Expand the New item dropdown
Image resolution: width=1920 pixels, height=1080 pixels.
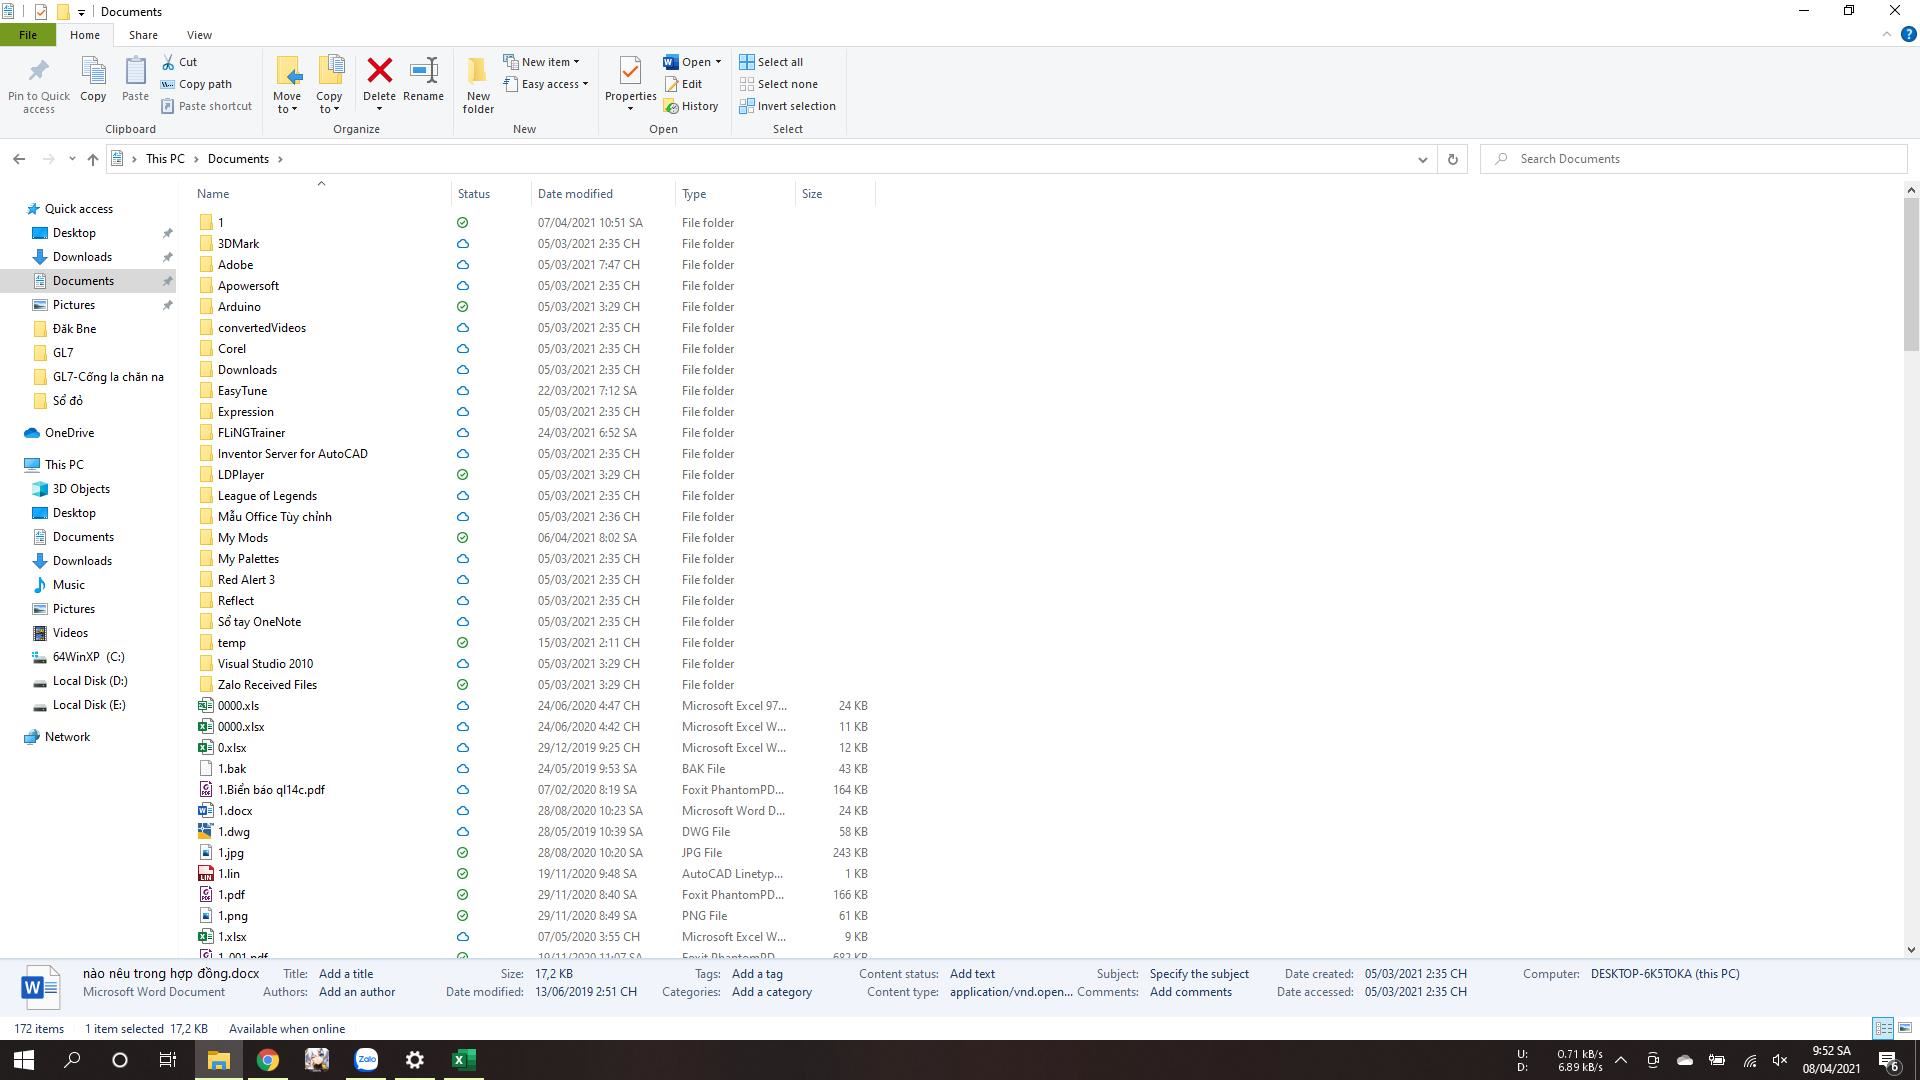click(x=546, y=62)
